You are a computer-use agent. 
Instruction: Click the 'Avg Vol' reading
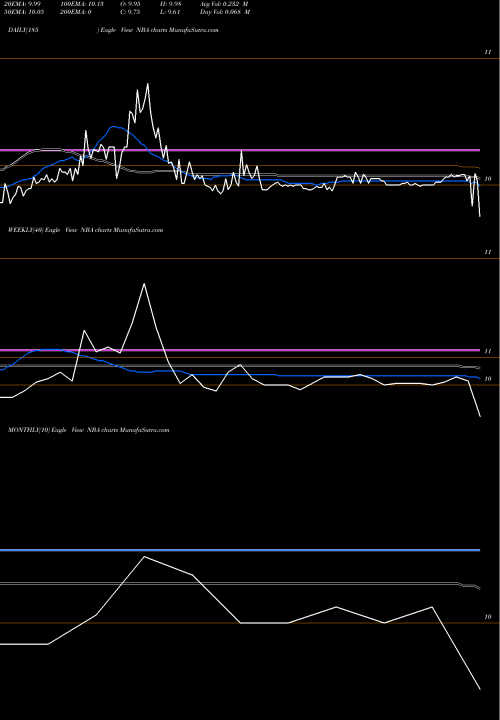click(x=224, y=4)
